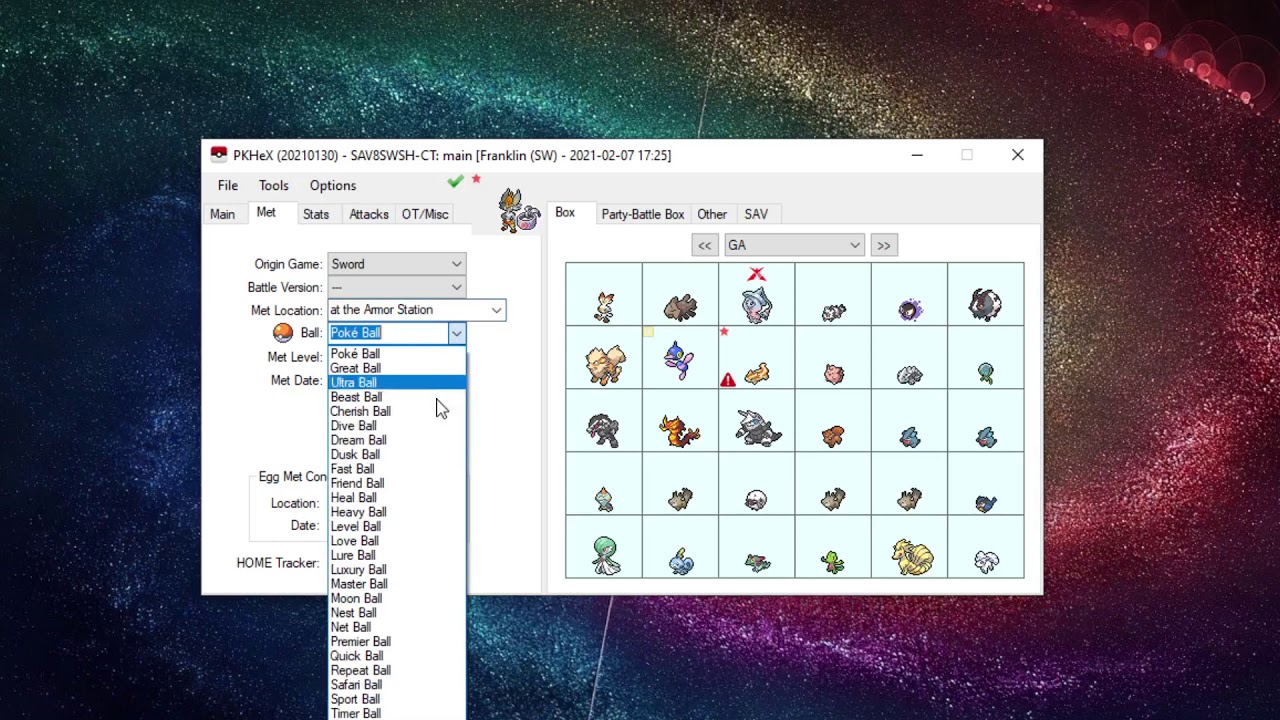Collapse the Ball dropdown arrow
Viewport: 1280px width, 720px height.
[456, 333]
